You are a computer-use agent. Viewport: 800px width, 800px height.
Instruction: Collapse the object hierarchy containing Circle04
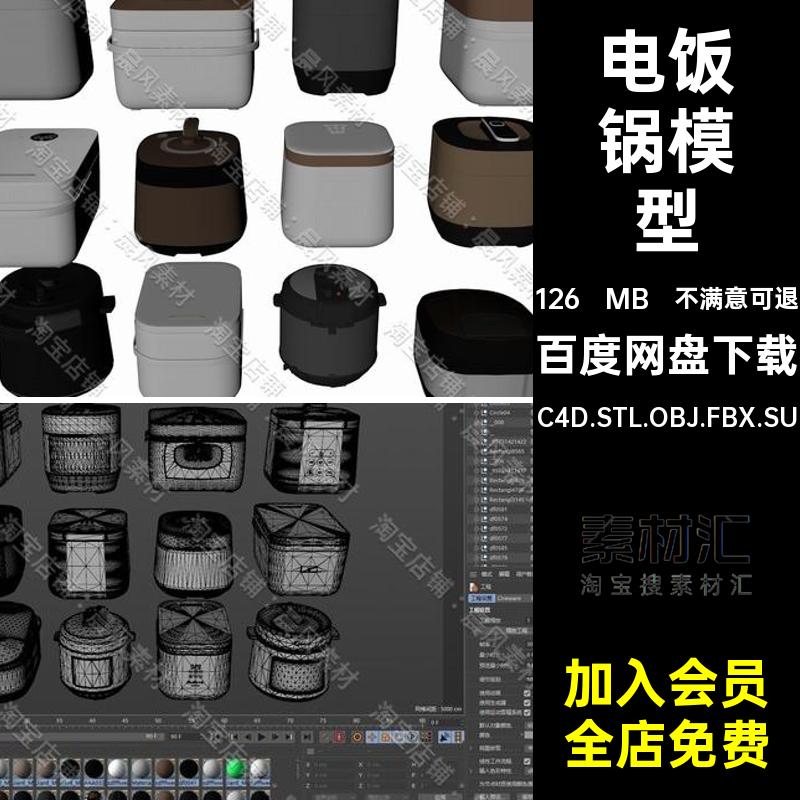pos(476,411)
